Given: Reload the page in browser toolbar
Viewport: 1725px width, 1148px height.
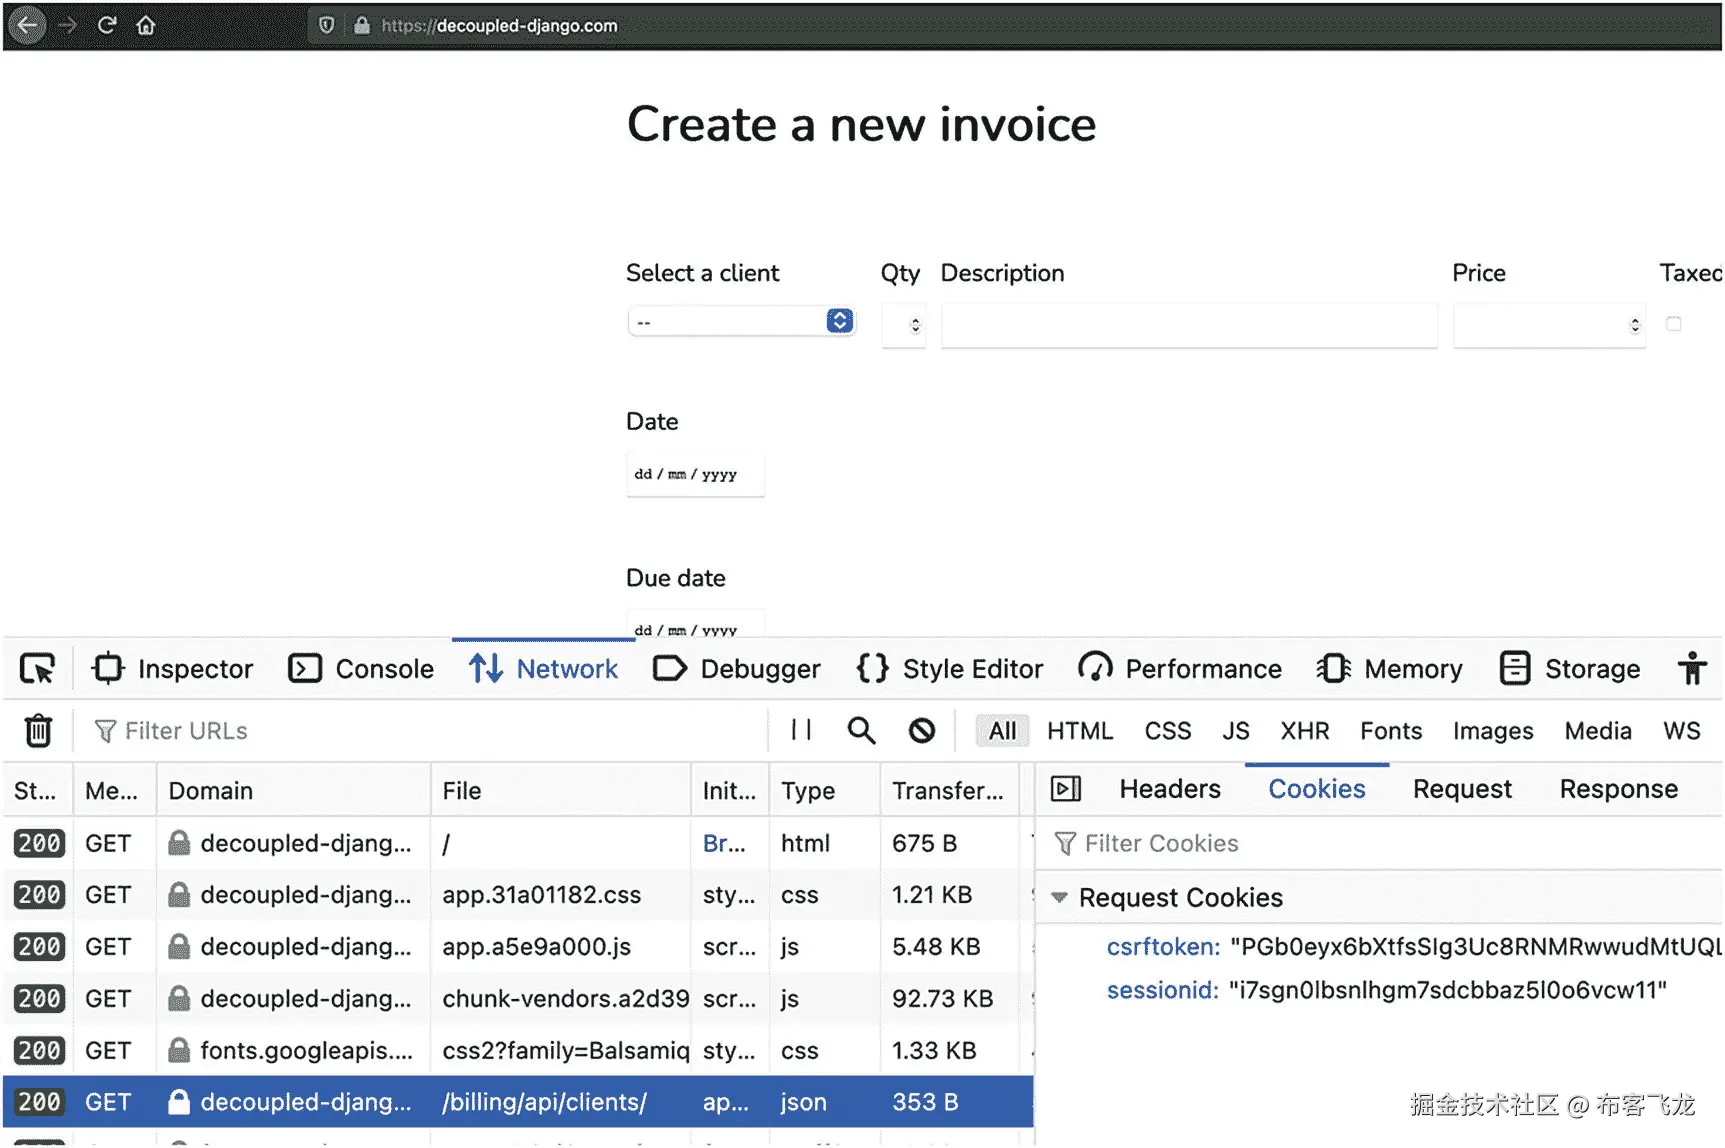Looking at the screenshot, I should click(107, 25).
